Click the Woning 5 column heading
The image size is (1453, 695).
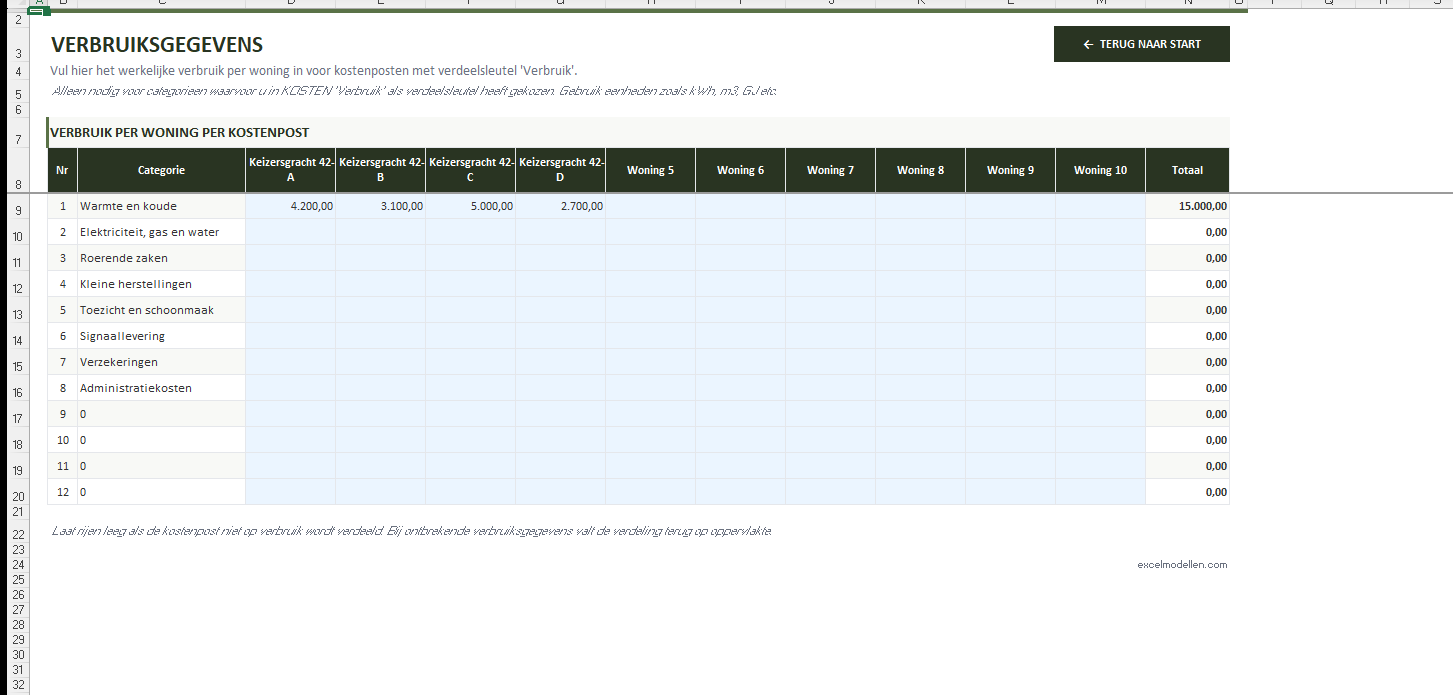(x=650, y=170)
